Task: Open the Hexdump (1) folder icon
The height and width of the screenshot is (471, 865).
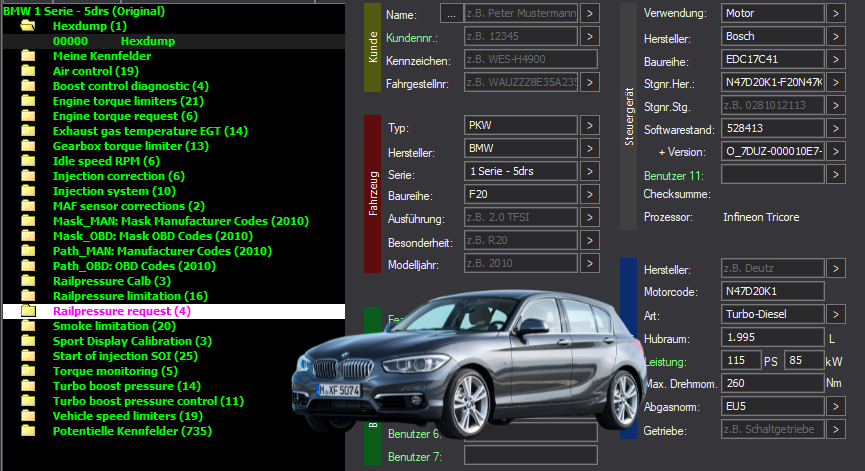Action: 28,26
